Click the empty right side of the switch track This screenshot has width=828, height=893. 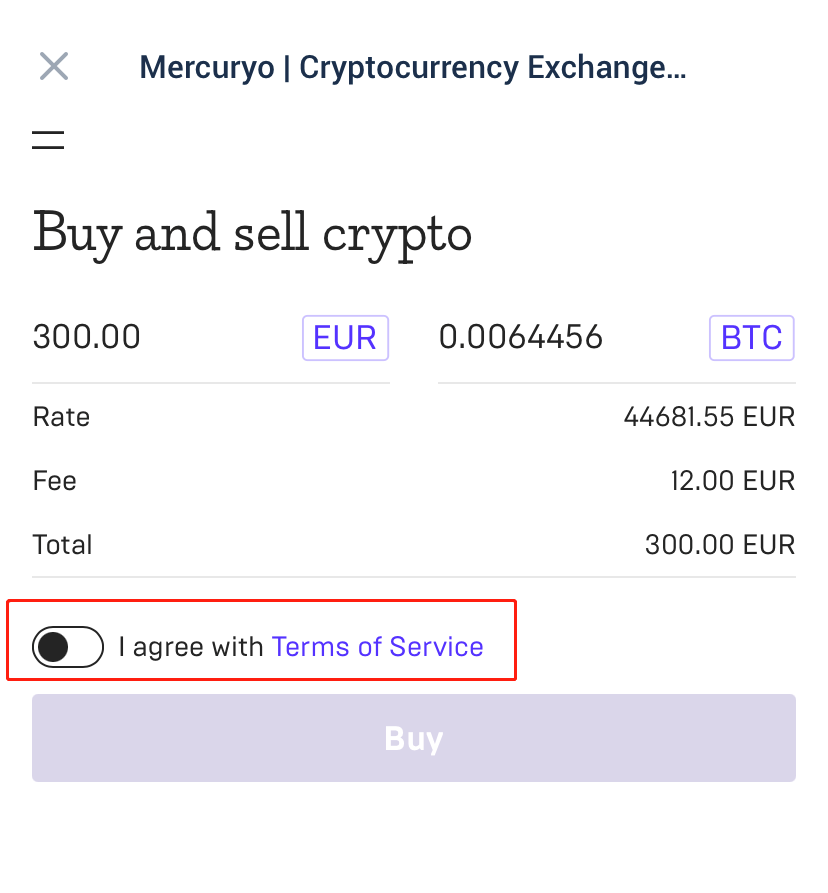click(86, 647)
